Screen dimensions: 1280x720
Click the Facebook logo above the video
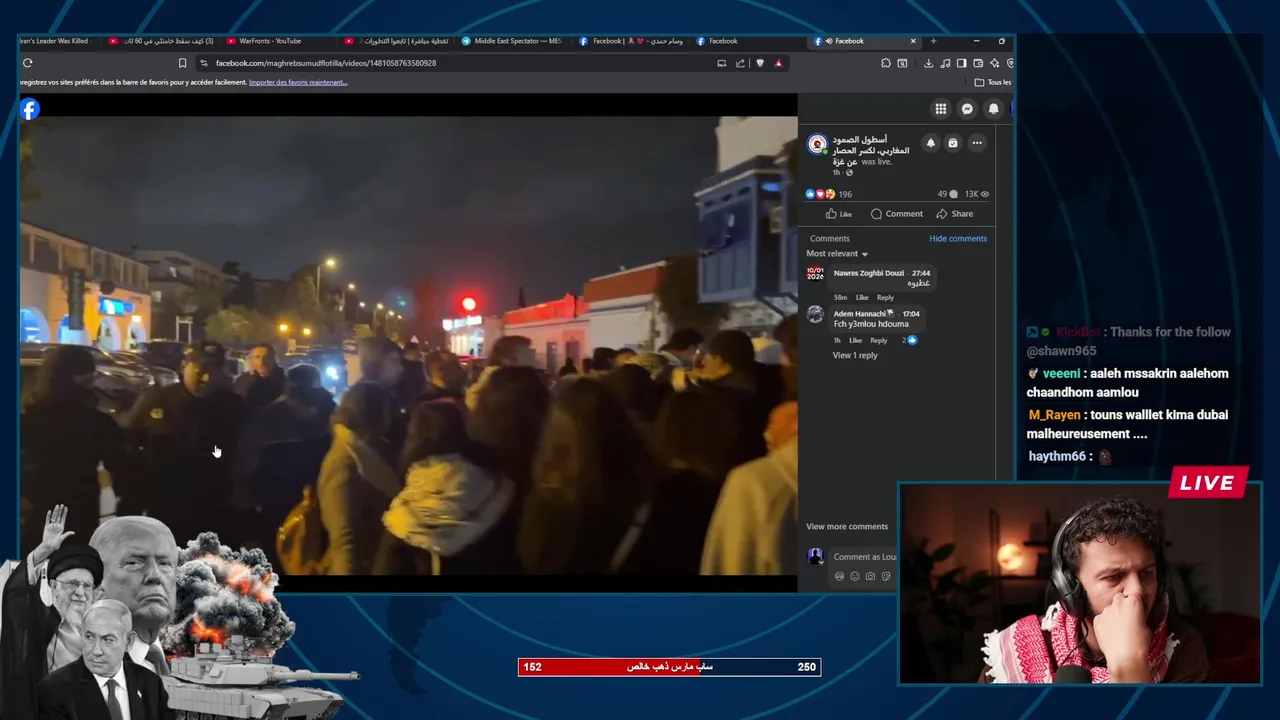pos(29,109)
